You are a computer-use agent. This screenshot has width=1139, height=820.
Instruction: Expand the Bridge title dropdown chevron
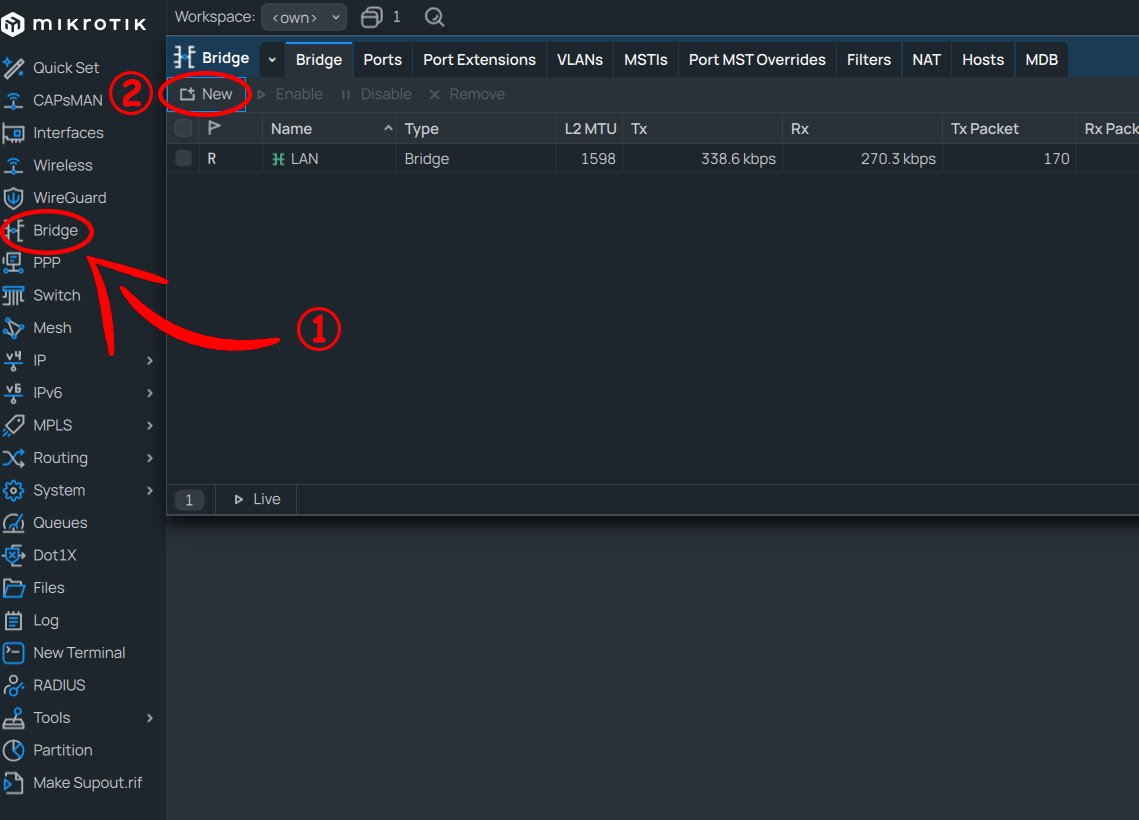click(x=272, y=60)
